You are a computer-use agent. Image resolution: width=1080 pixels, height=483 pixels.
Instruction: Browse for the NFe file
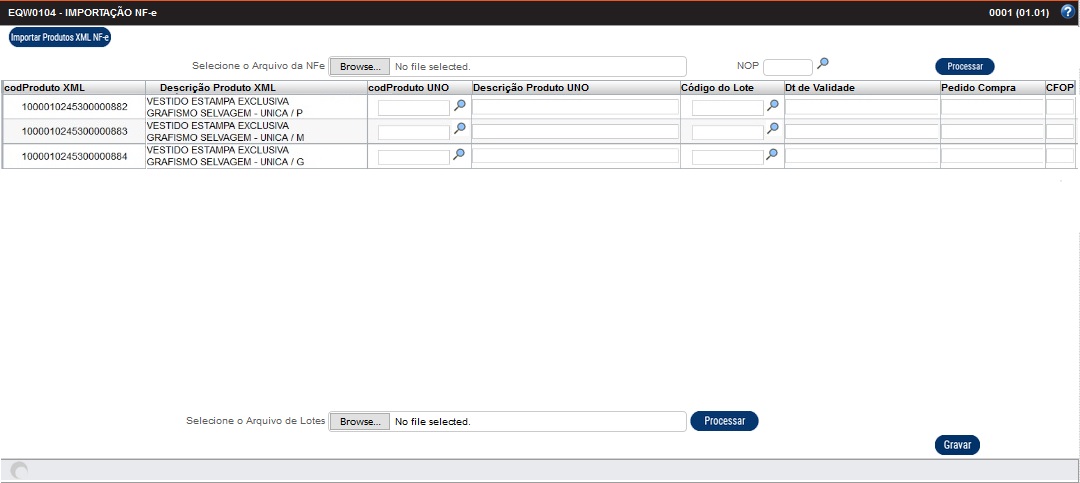[x=359, y=67]
